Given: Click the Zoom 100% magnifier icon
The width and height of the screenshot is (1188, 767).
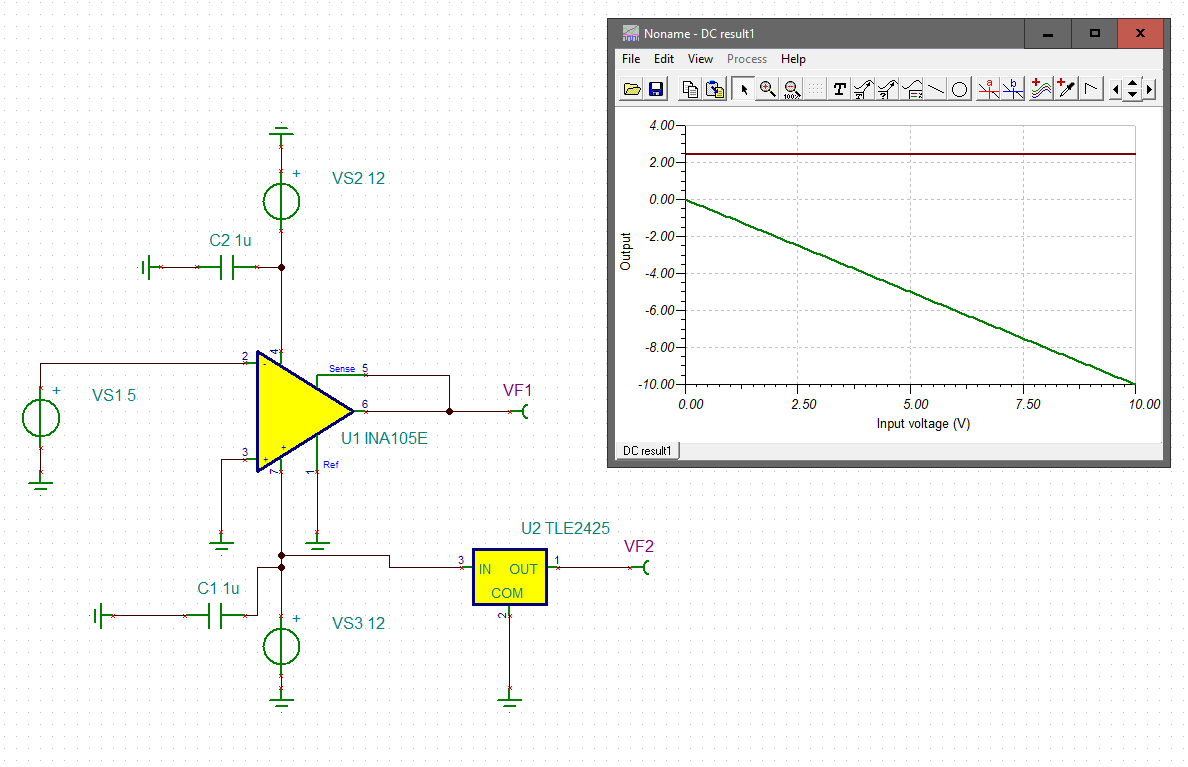Looking at the screenshot, I should [792, 89].
